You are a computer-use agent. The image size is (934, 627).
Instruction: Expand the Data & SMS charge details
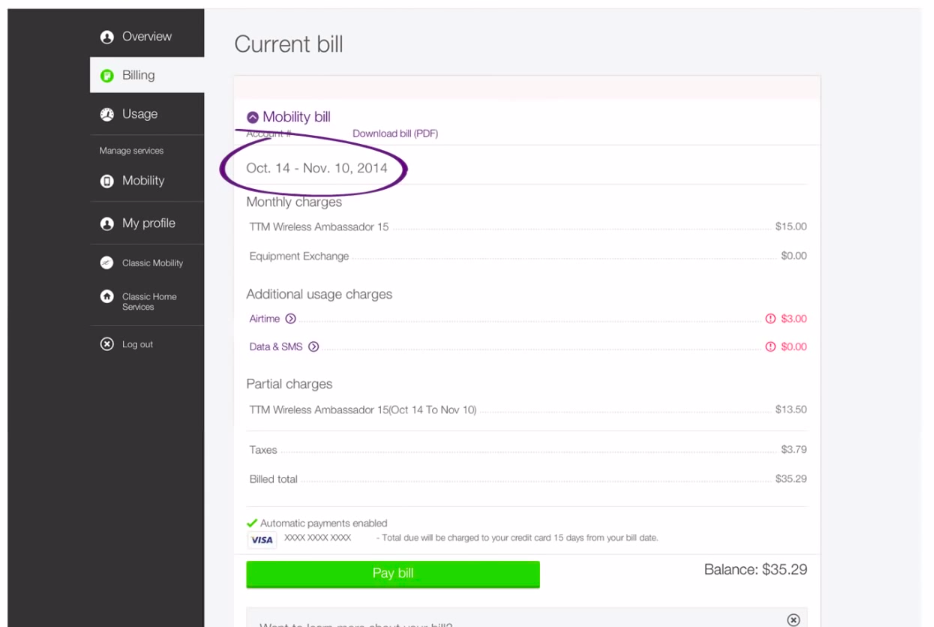[314, 347]
